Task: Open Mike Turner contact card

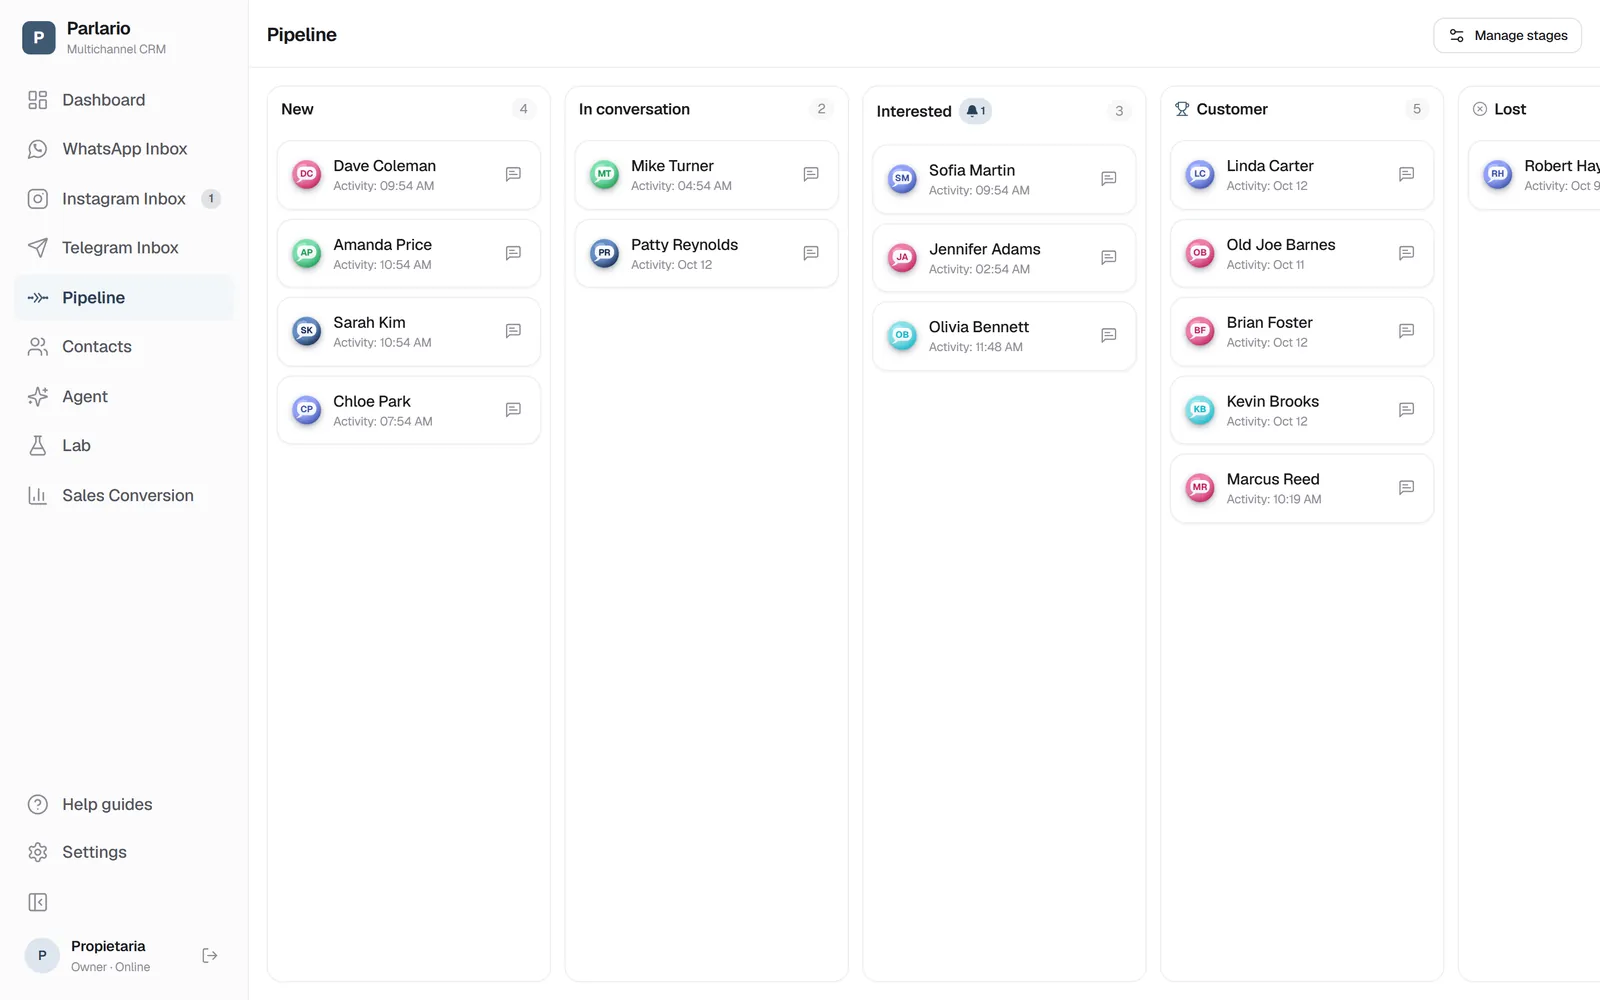Action: tap(706, 175)
